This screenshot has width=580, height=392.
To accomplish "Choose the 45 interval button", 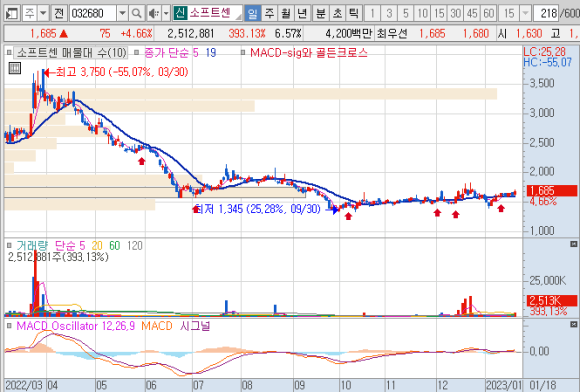I will pyautogui.click(x=472, y=14).
